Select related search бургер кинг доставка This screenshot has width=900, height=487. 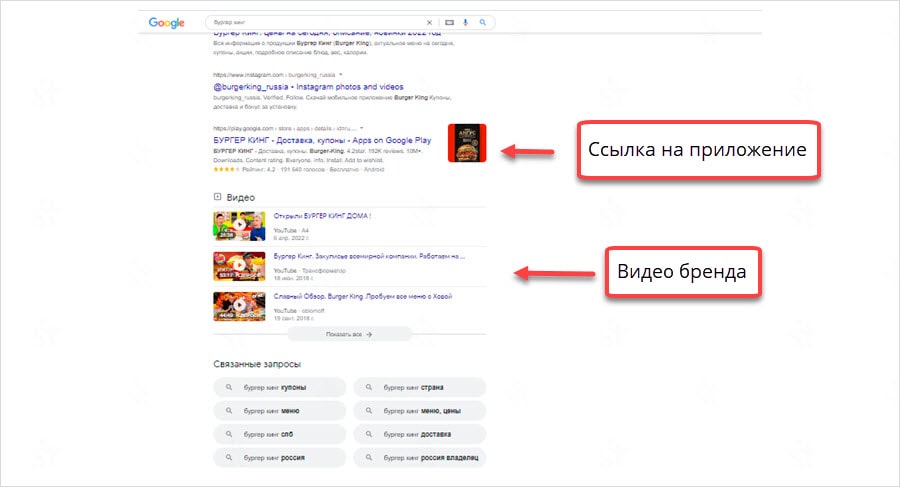pyautogui.click(x=420, y=434)
